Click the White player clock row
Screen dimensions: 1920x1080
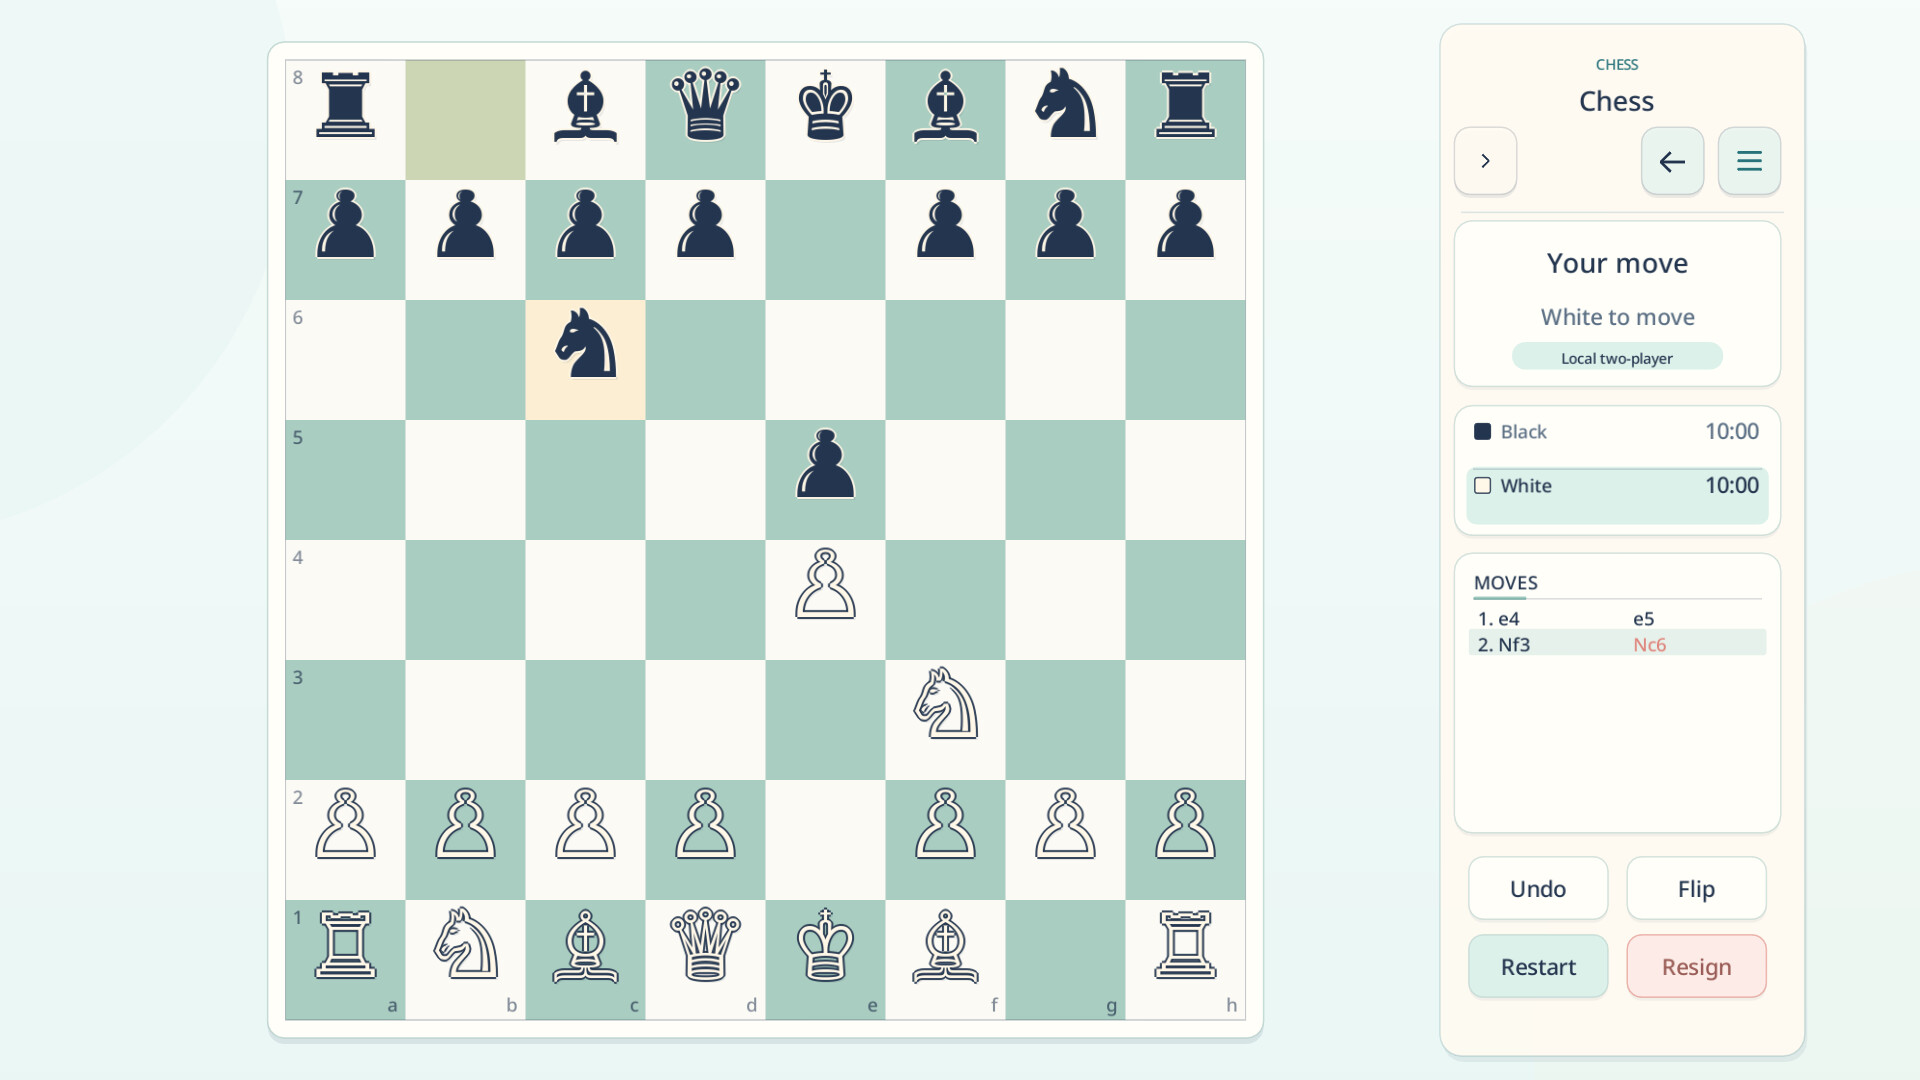pyautogui.click(x=1617, y=494)
